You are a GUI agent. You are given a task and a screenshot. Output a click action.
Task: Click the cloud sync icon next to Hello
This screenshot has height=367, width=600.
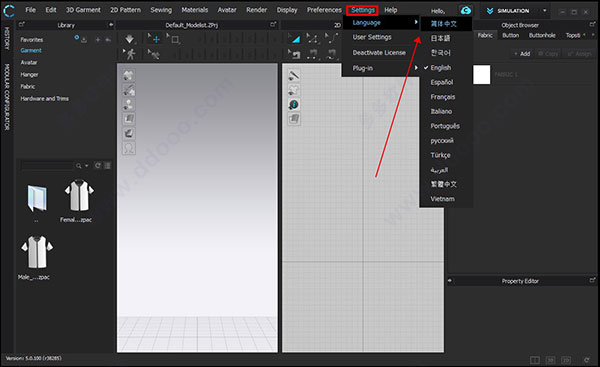point(466,10)
